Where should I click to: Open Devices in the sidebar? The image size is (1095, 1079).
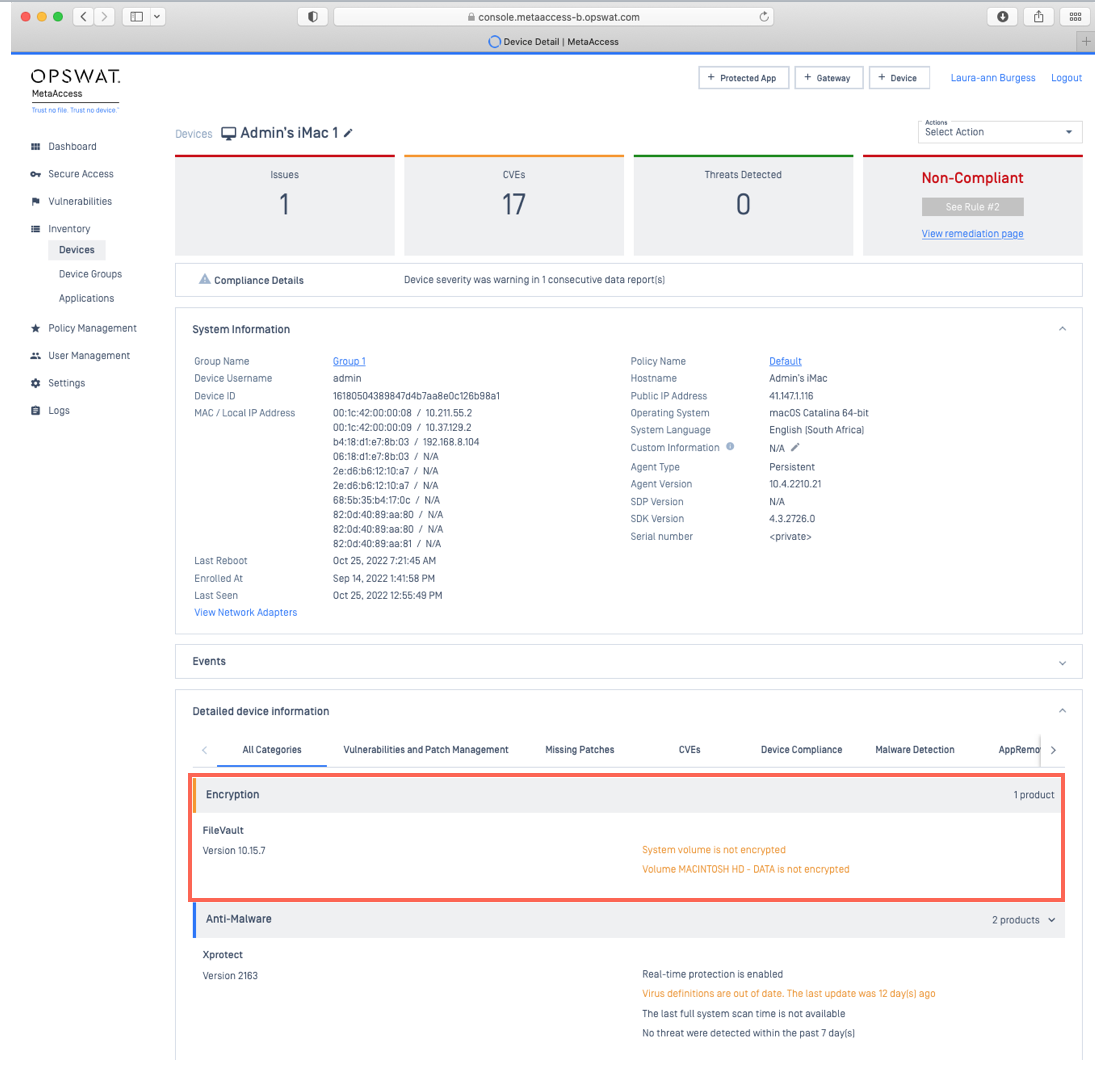click(x=77, y=250)
